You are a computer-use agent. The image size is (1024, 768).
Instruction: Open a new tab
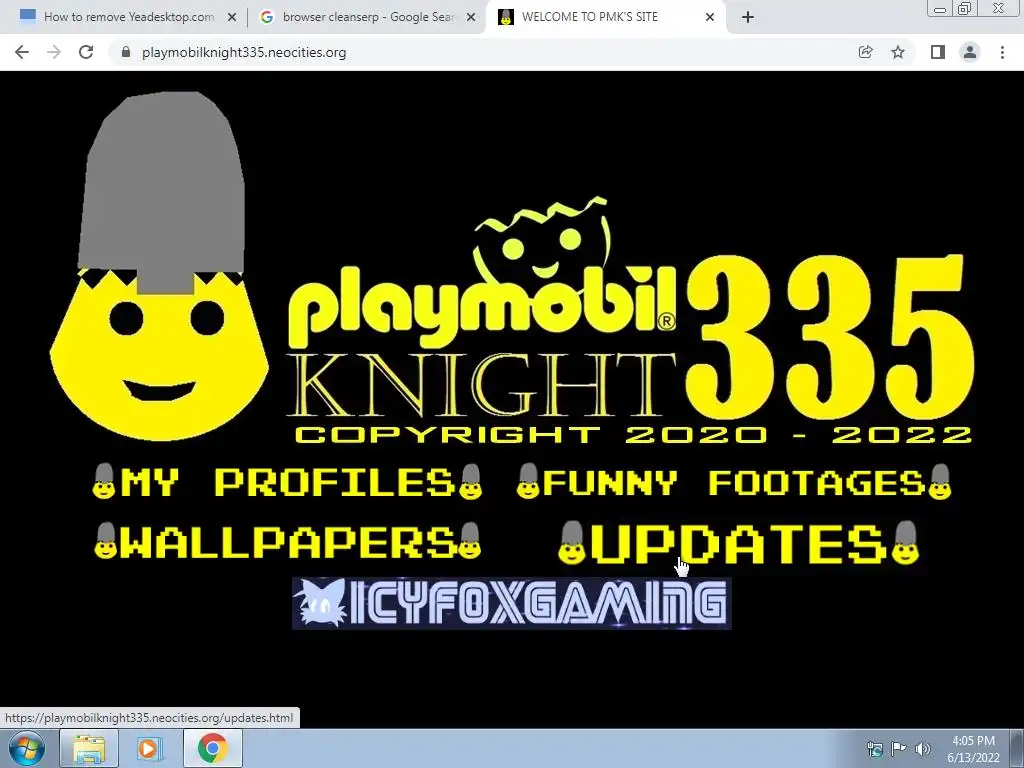(748, 18)
